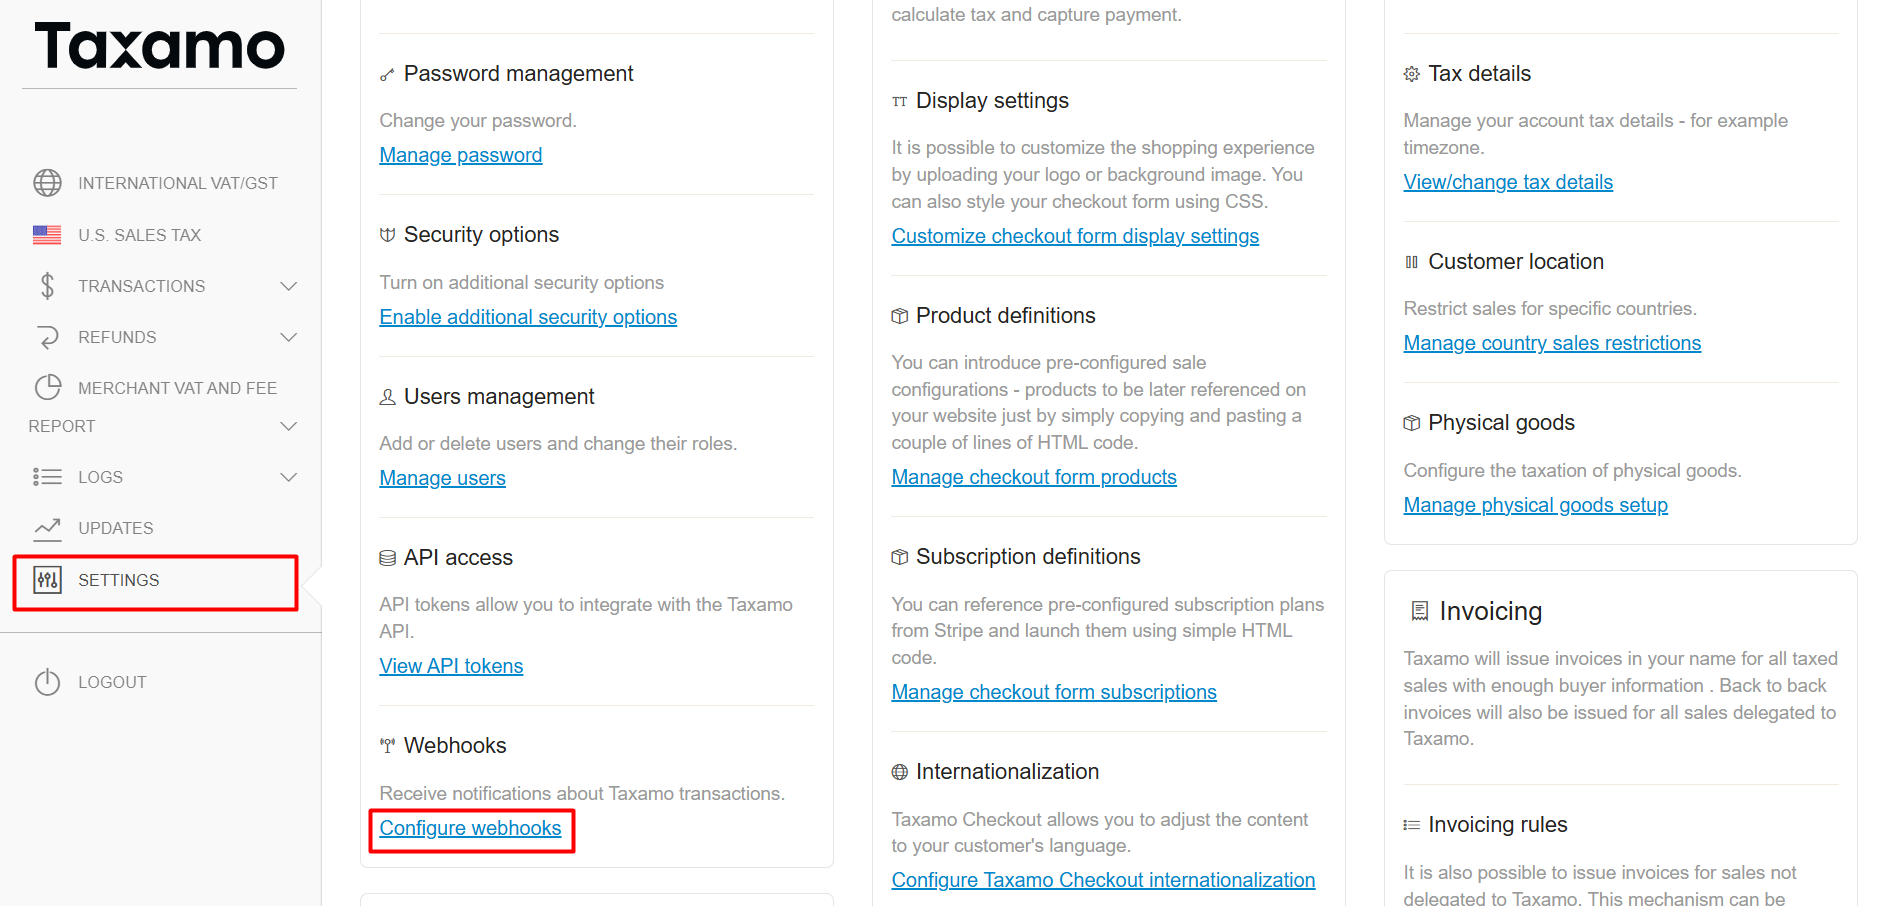Viewport: 1890px width, 906px height.
Task: Click the Product definitions heading
Action: click(1005, 316)
